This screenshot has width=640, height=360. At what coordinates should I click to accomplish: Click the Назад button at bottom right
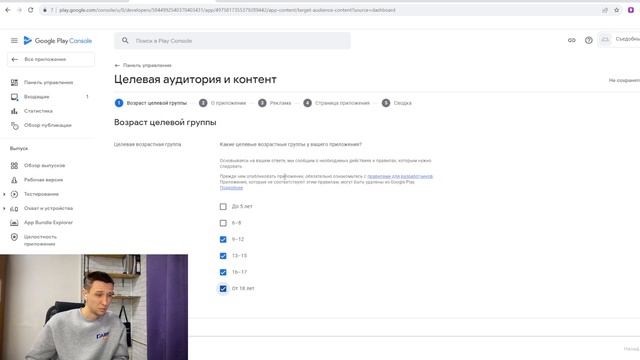pos(631,349)
